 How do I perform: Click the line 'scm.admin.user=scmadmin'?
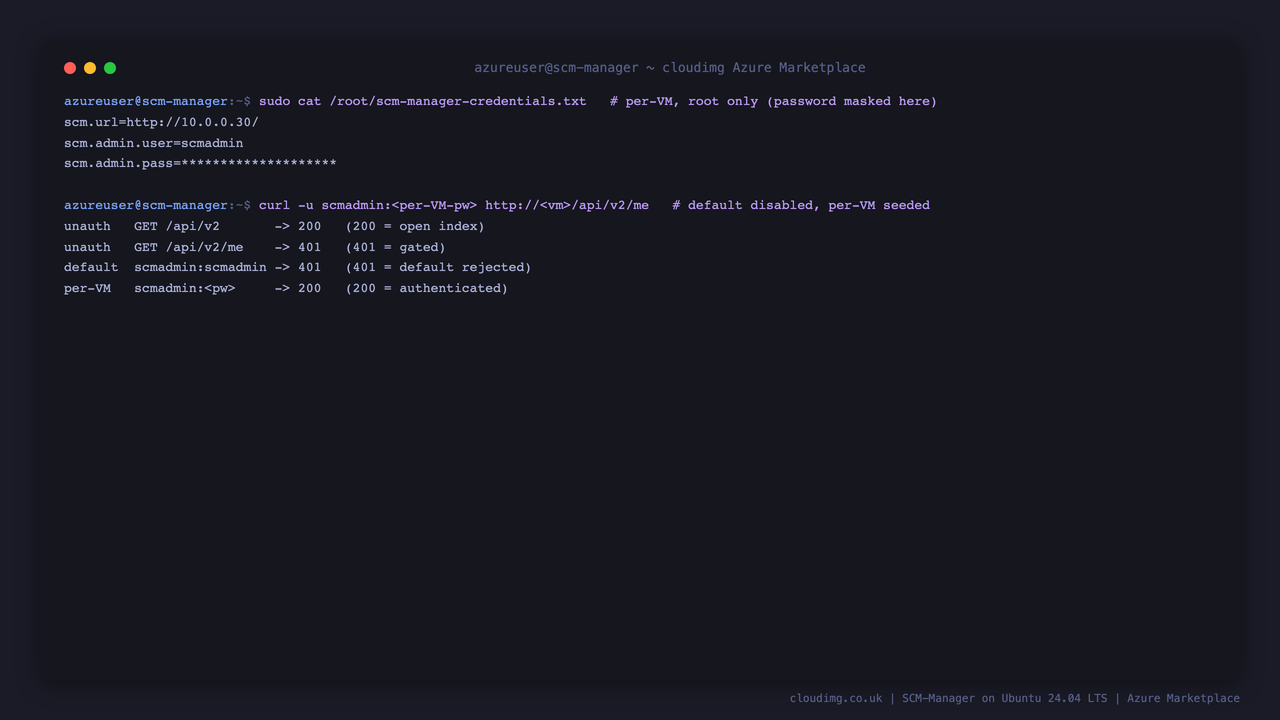coord(153,143)
